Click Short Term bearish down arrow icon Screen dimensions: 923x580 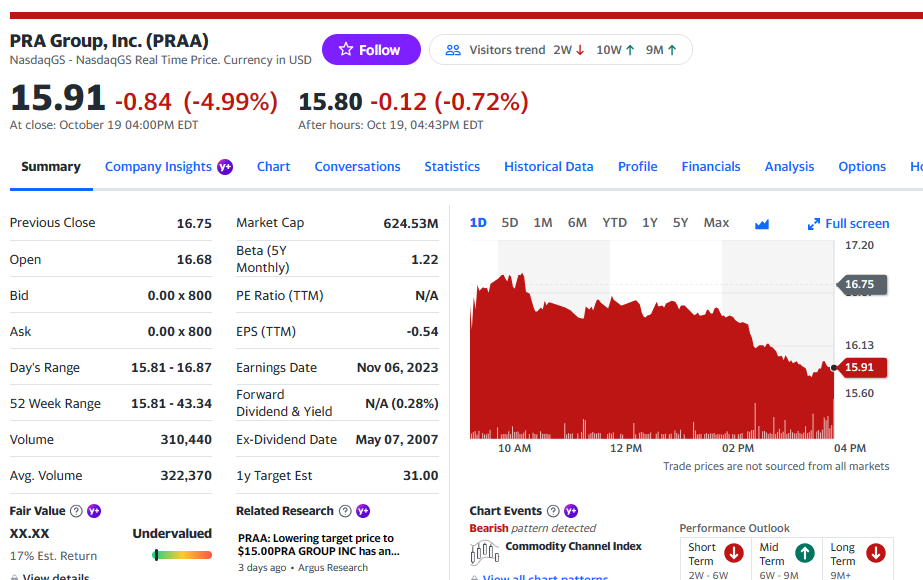click(733, 553)
